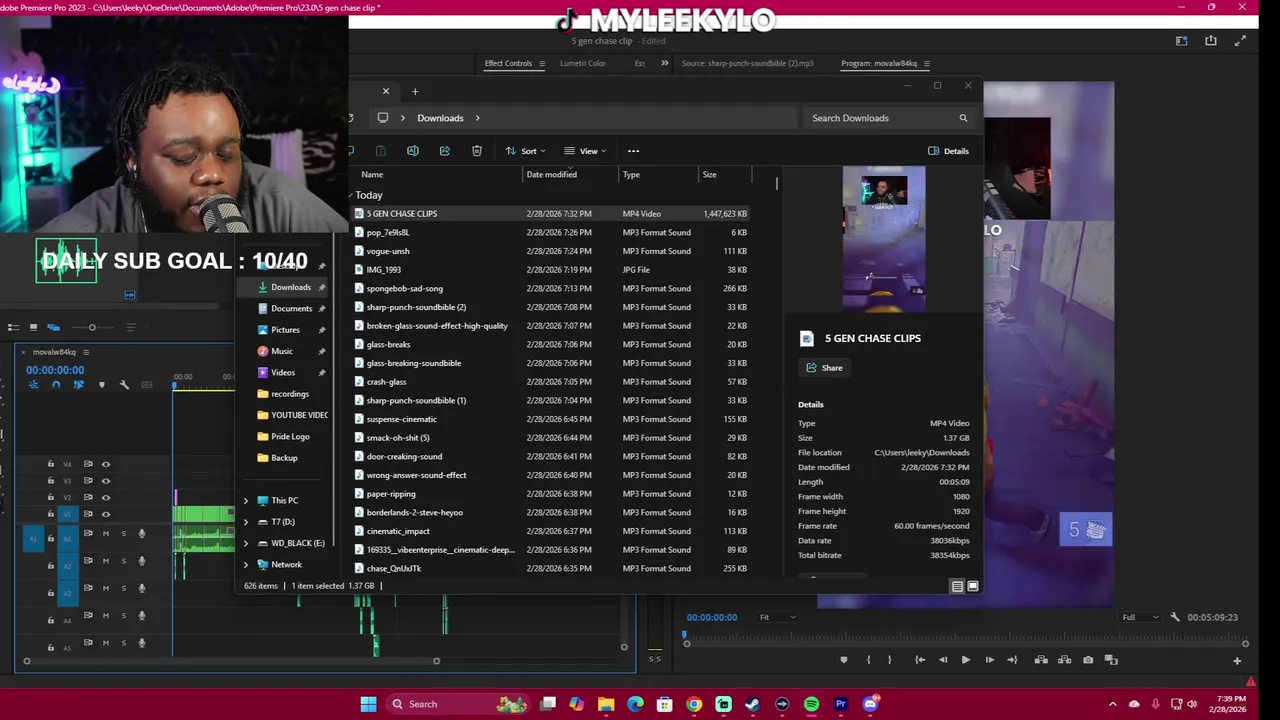Screen dimensions: 1280x720
Task: Click Play button in Program monitor
Action: (965, 660)
